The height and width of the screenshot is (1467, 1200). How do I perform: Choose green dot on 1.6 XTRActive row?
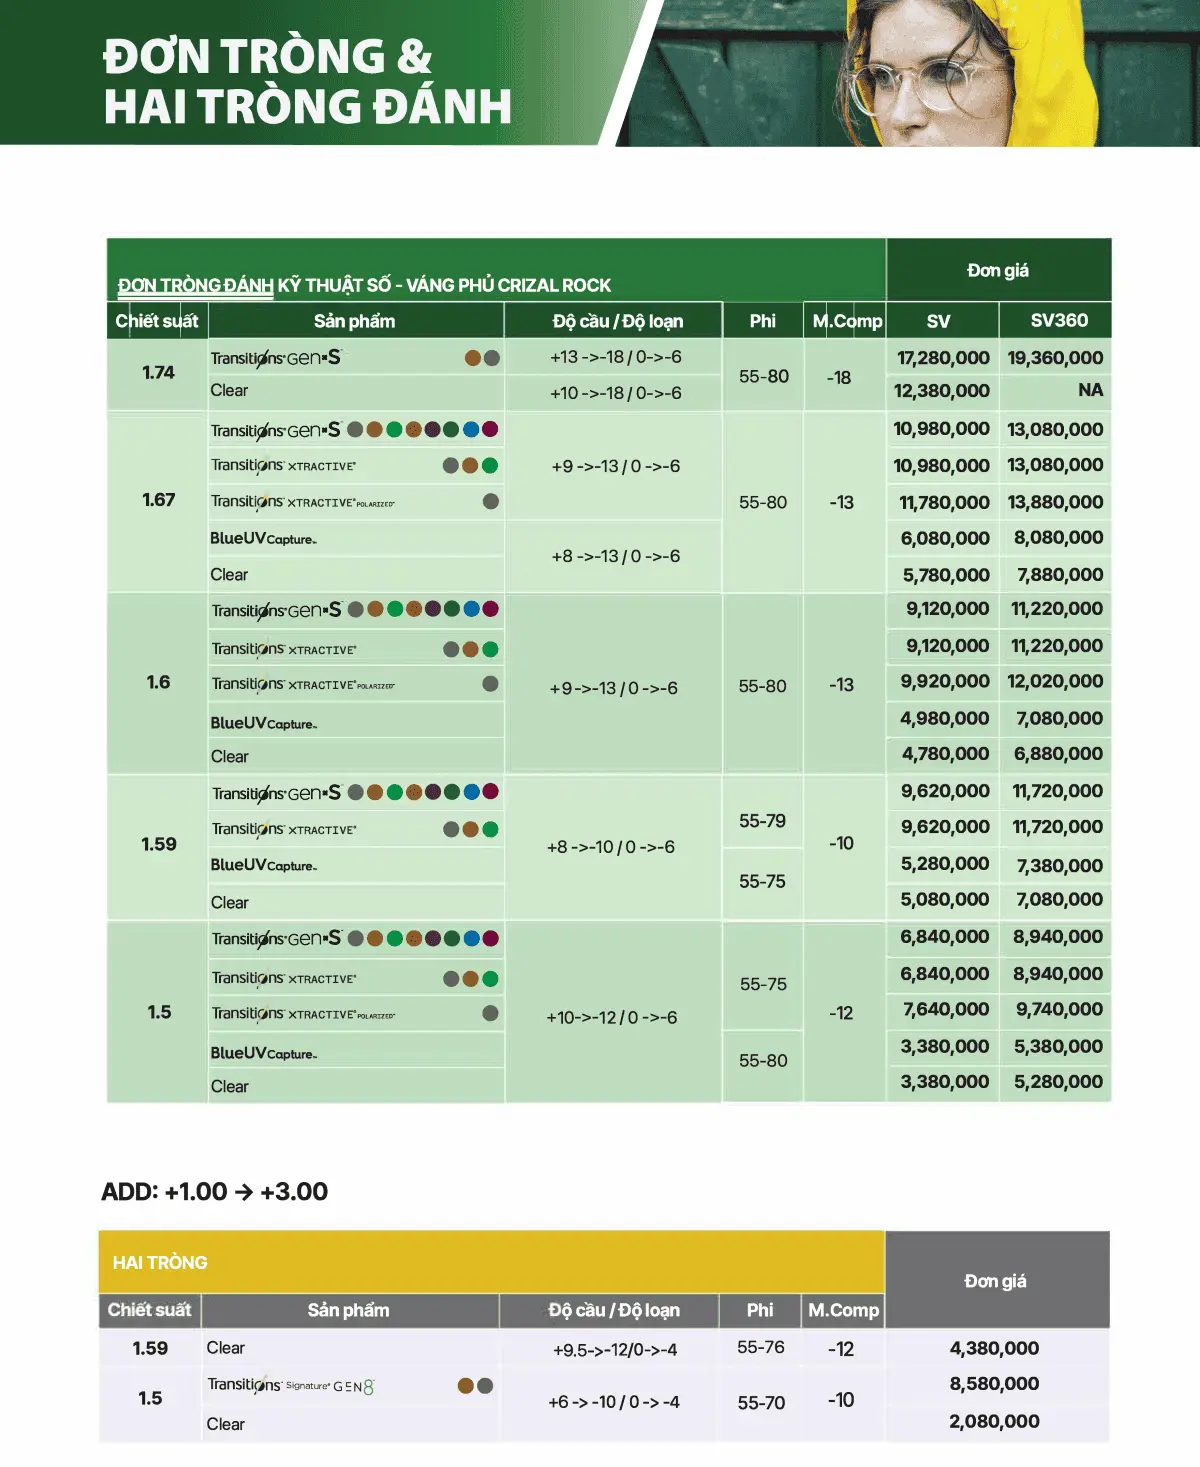(x=490, y=650)
